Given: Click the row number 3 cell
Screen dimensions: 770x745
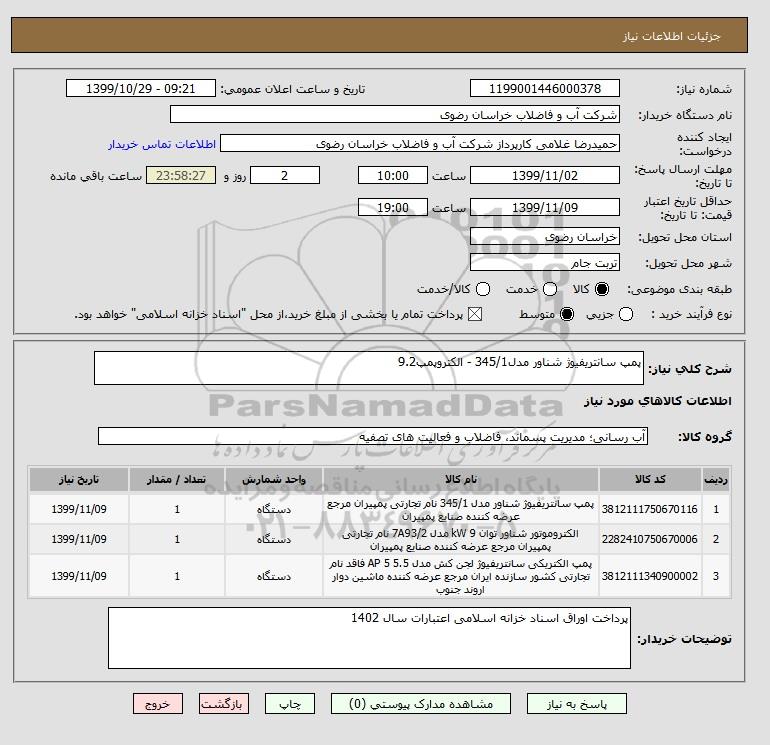Looking at the screenshot, I should 716,576.
